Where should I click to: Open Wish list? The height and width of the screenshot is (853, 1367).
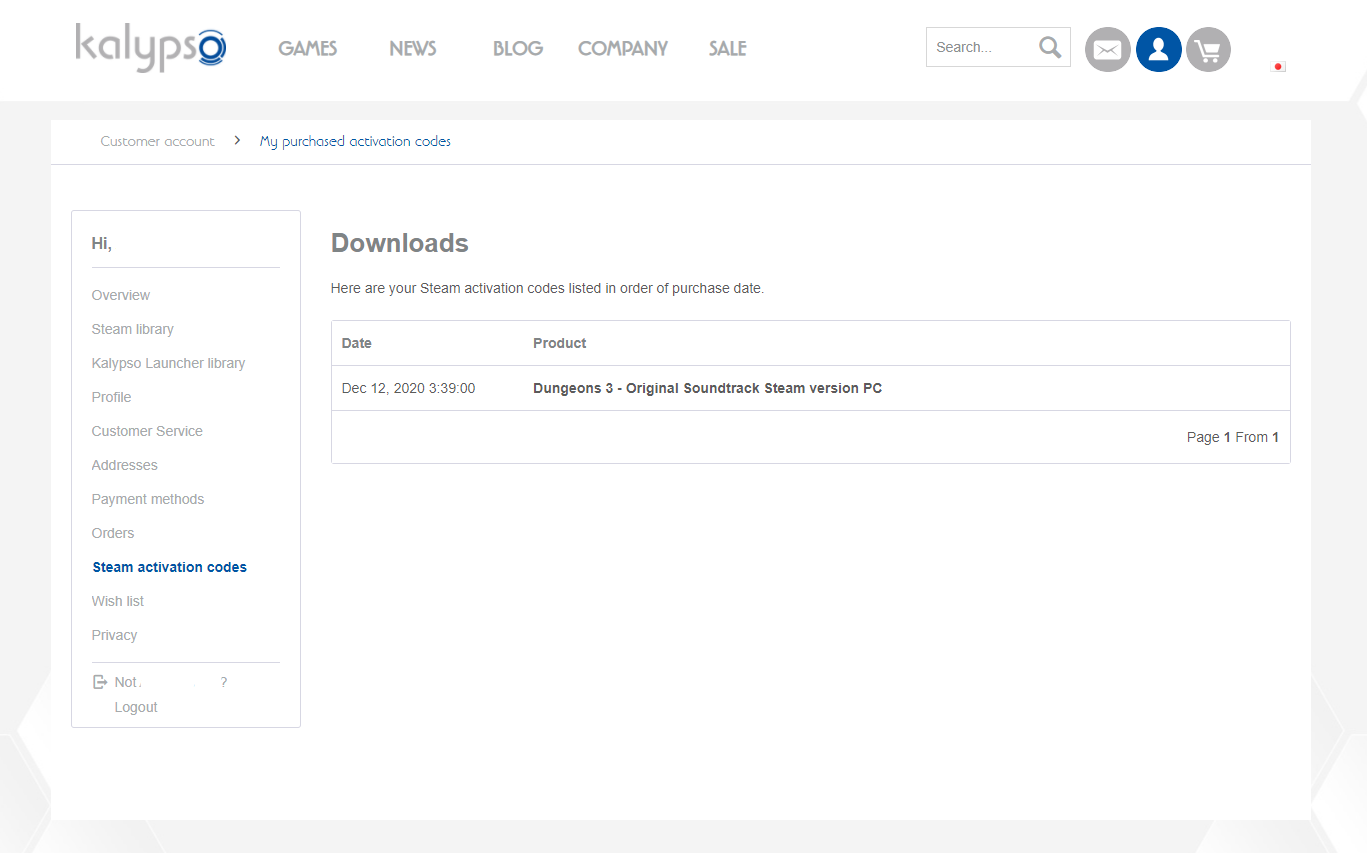pos(118,601)
